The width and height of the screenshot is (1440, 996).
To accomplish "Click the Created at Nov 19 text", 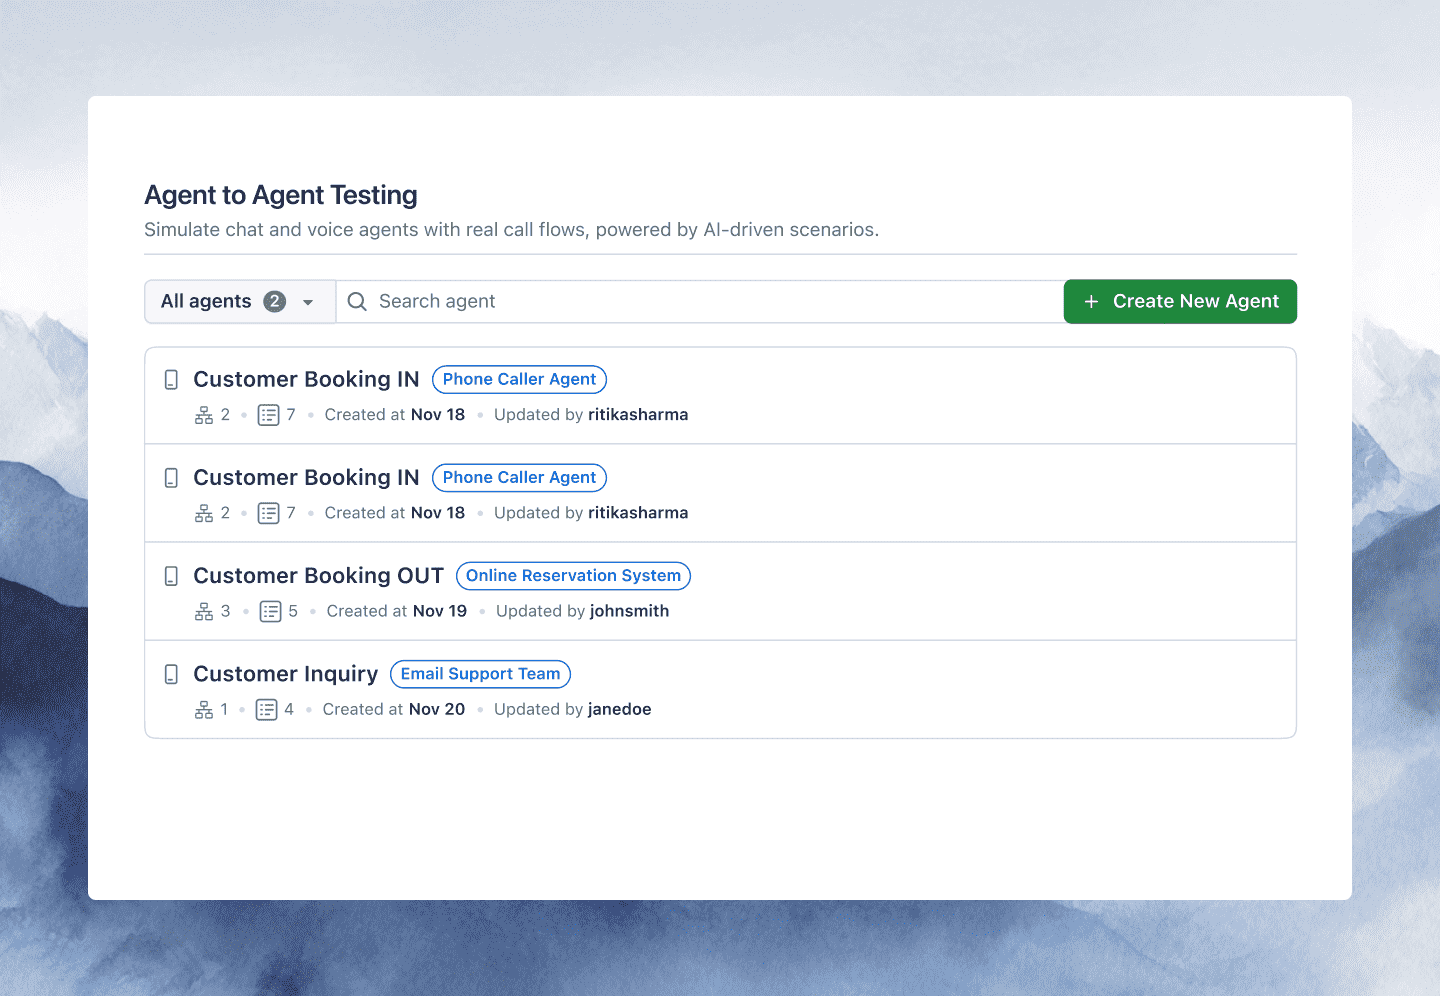I will point(397,611).
